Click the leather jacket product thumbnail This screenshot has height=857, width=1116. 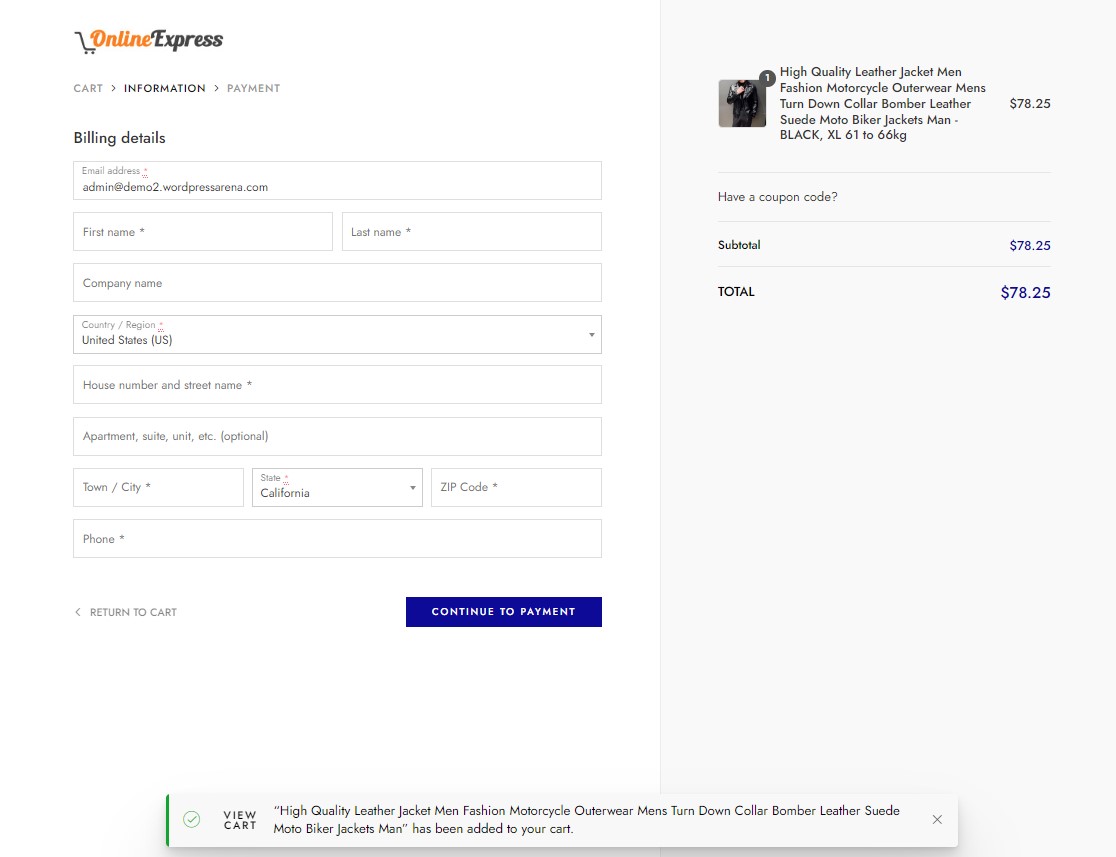tap(742, 103)
